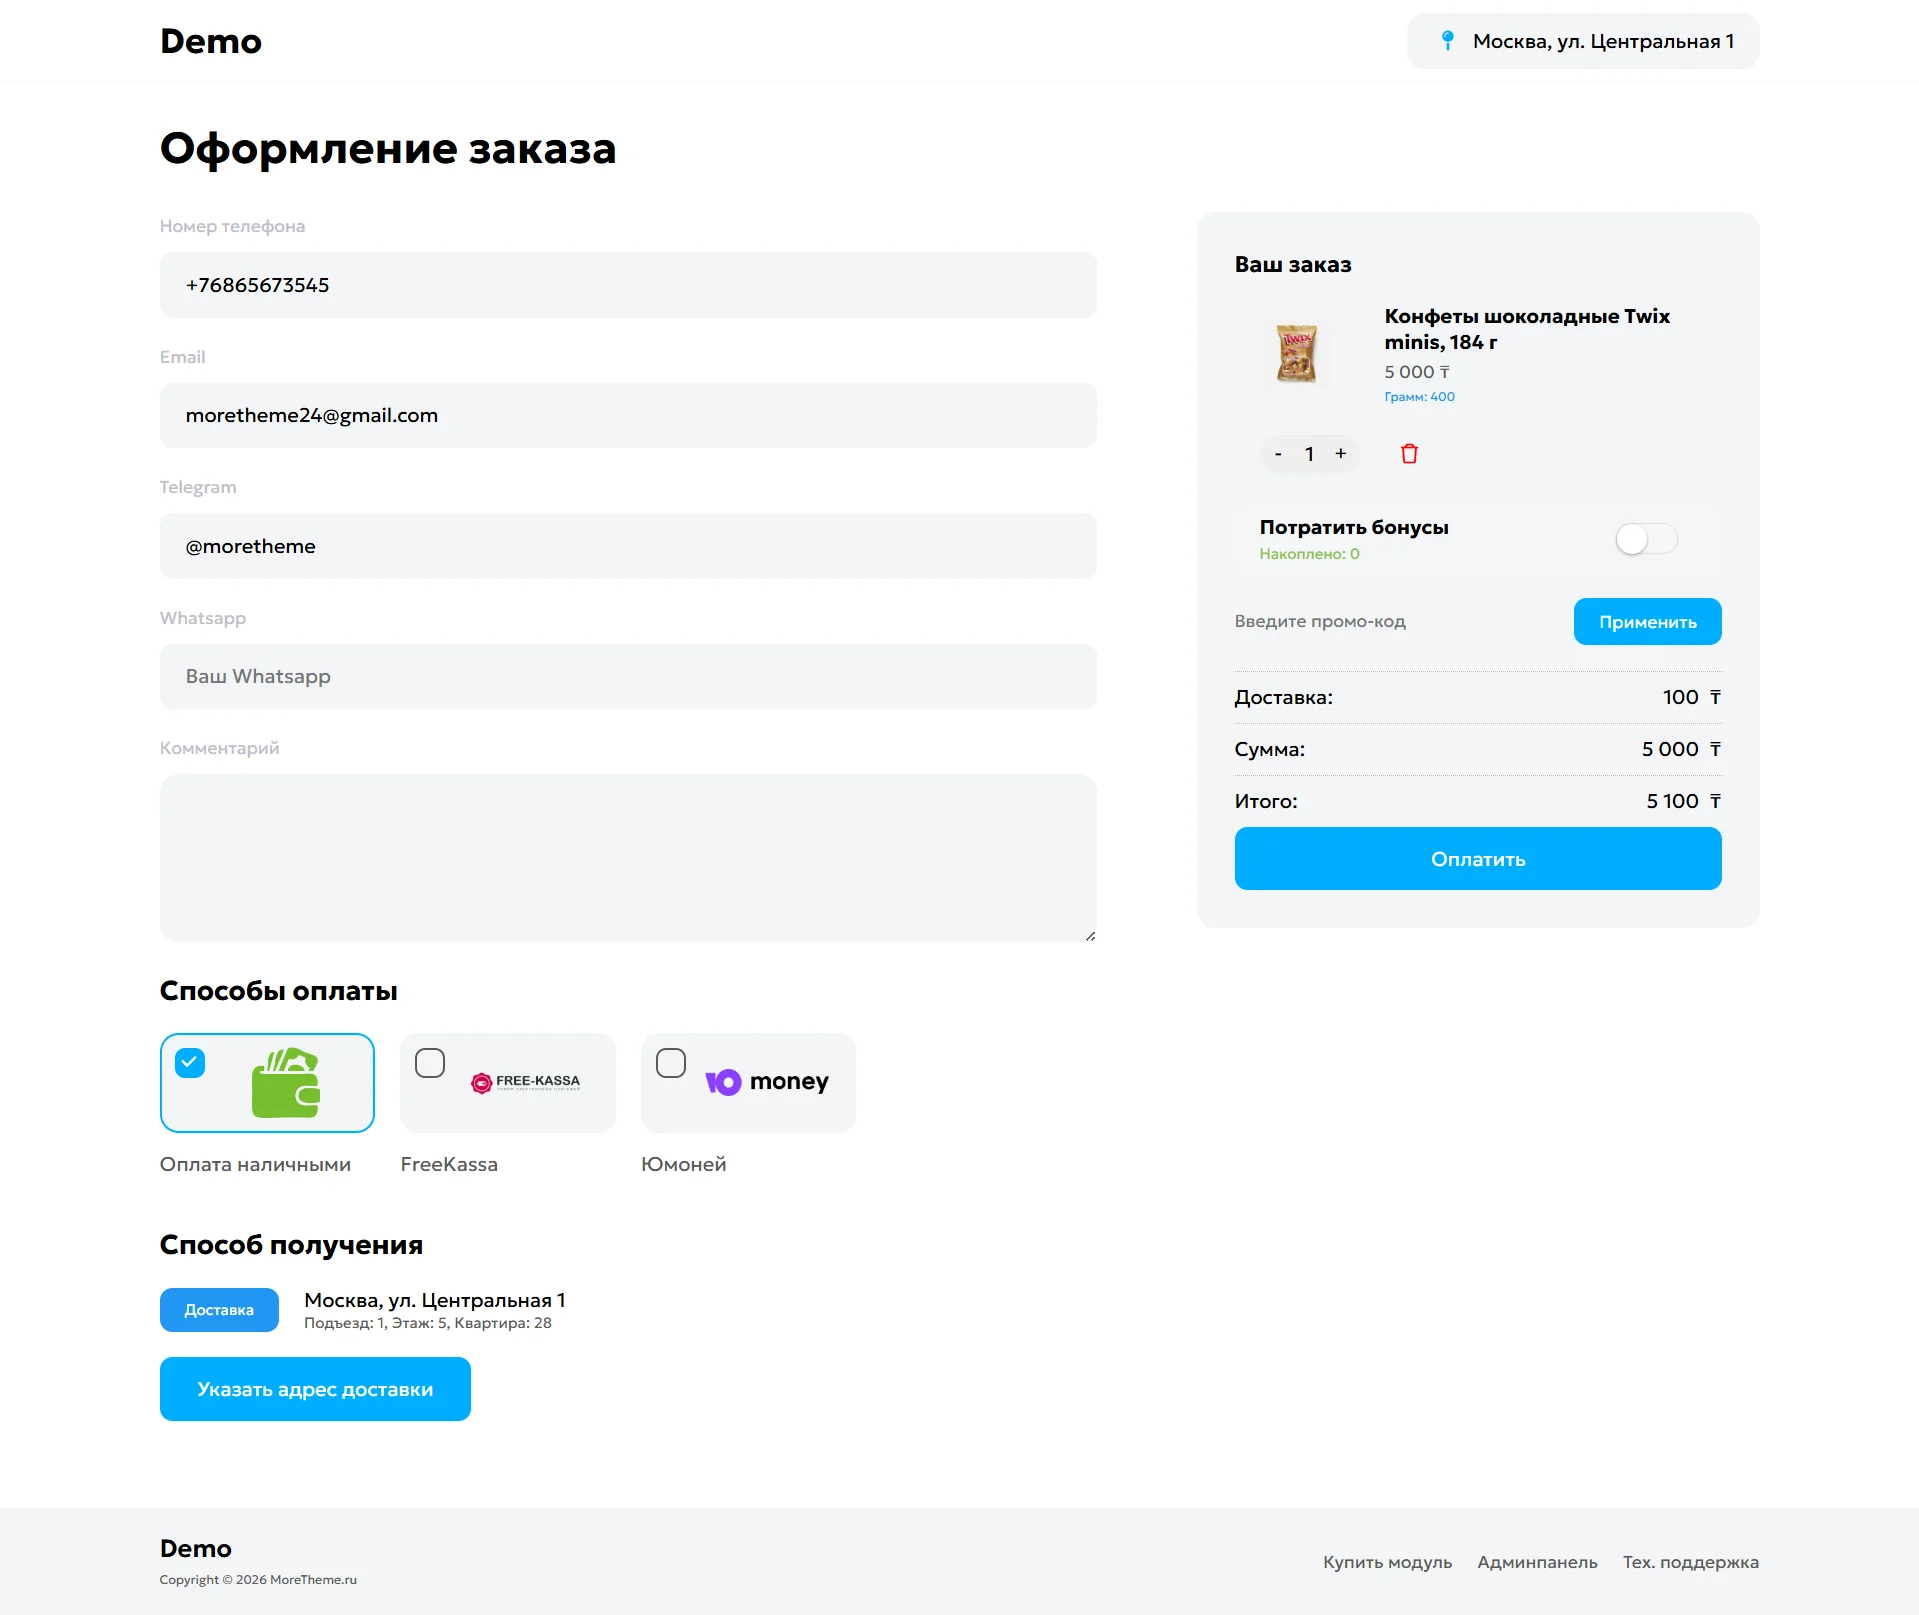Image resolution: width=1919 pixels, height=1615 pixels.
Task: Click the Оплатить pay button
Action: pos(1477,859)
